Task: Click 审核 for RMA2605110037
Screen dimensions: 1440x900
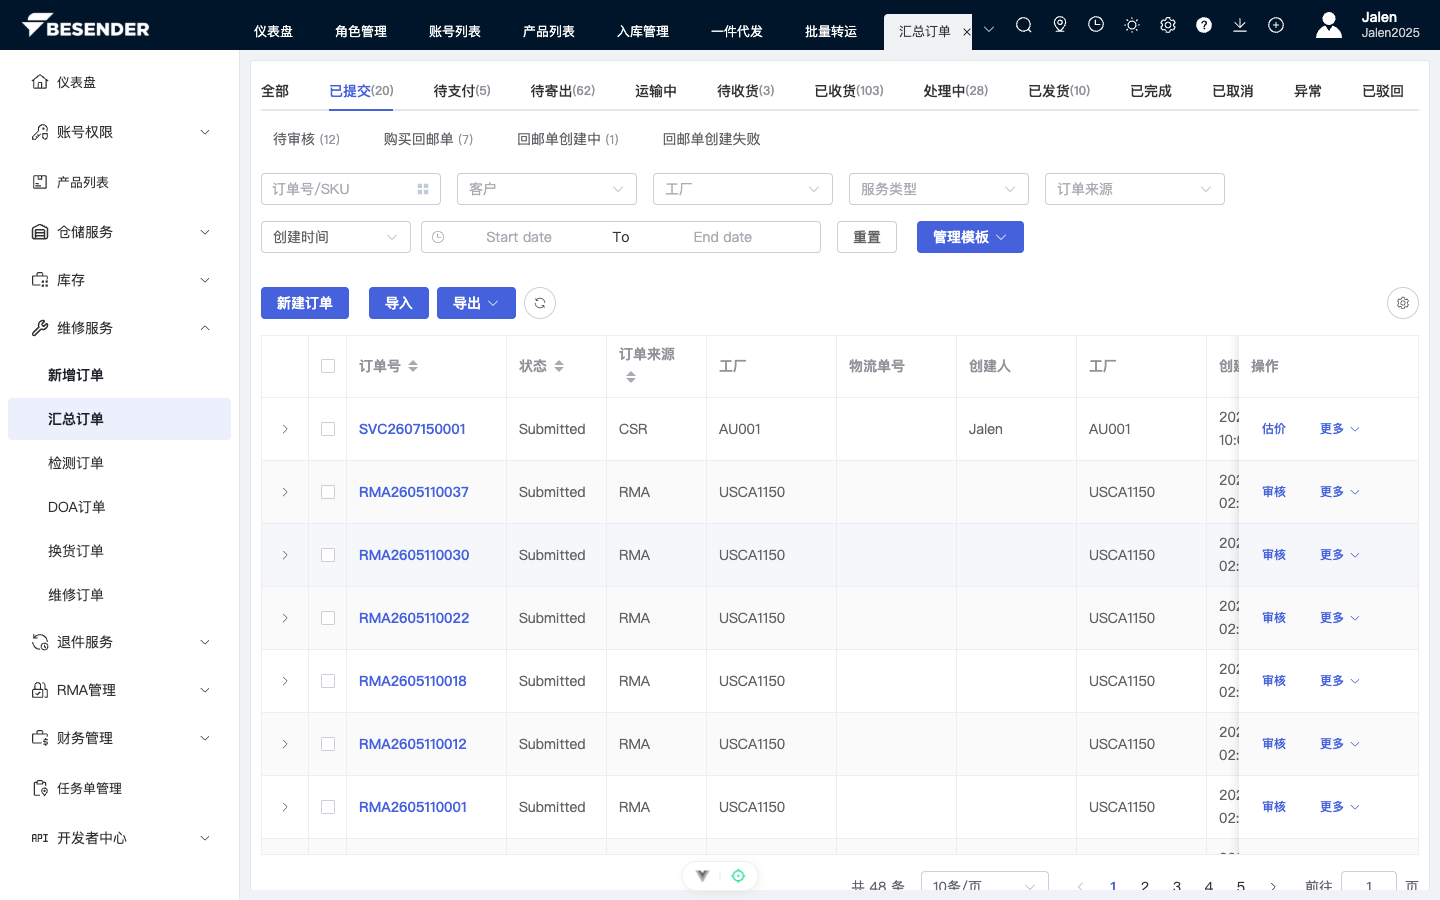Action: coord(1274,492)
